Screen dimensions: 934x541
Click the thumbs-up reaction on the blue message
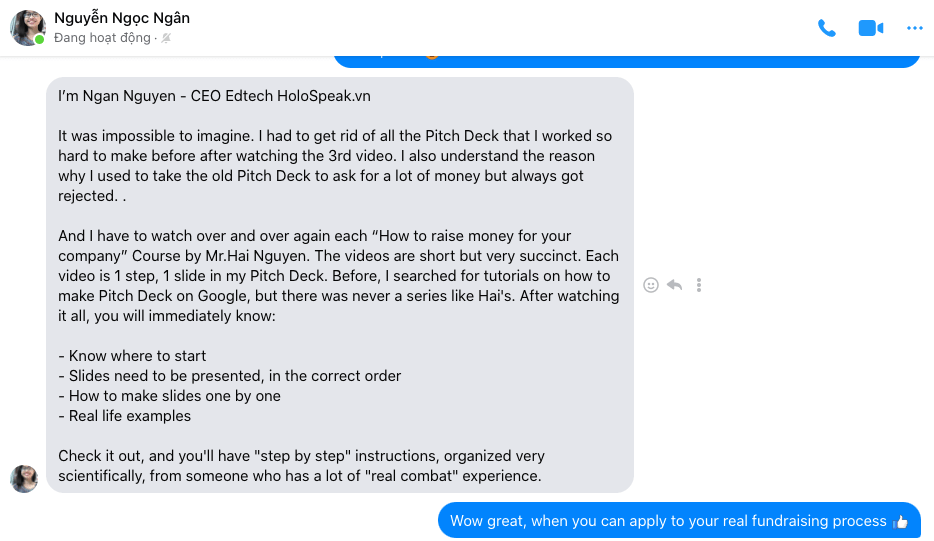click(x=901, y=521)
